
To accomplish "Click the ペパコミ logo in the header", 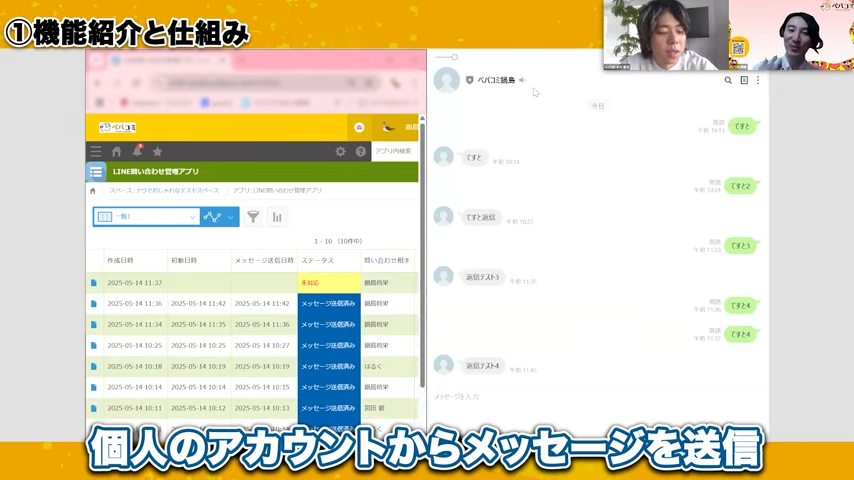I will [118, 127].
